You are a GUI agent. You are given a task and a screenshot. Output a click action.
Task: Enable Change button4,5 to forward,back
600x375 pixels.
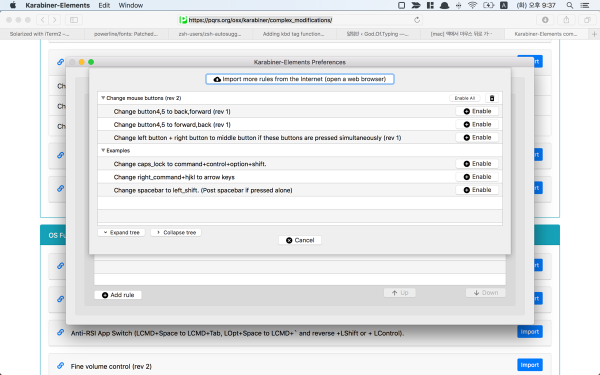[x=477, y=124]
